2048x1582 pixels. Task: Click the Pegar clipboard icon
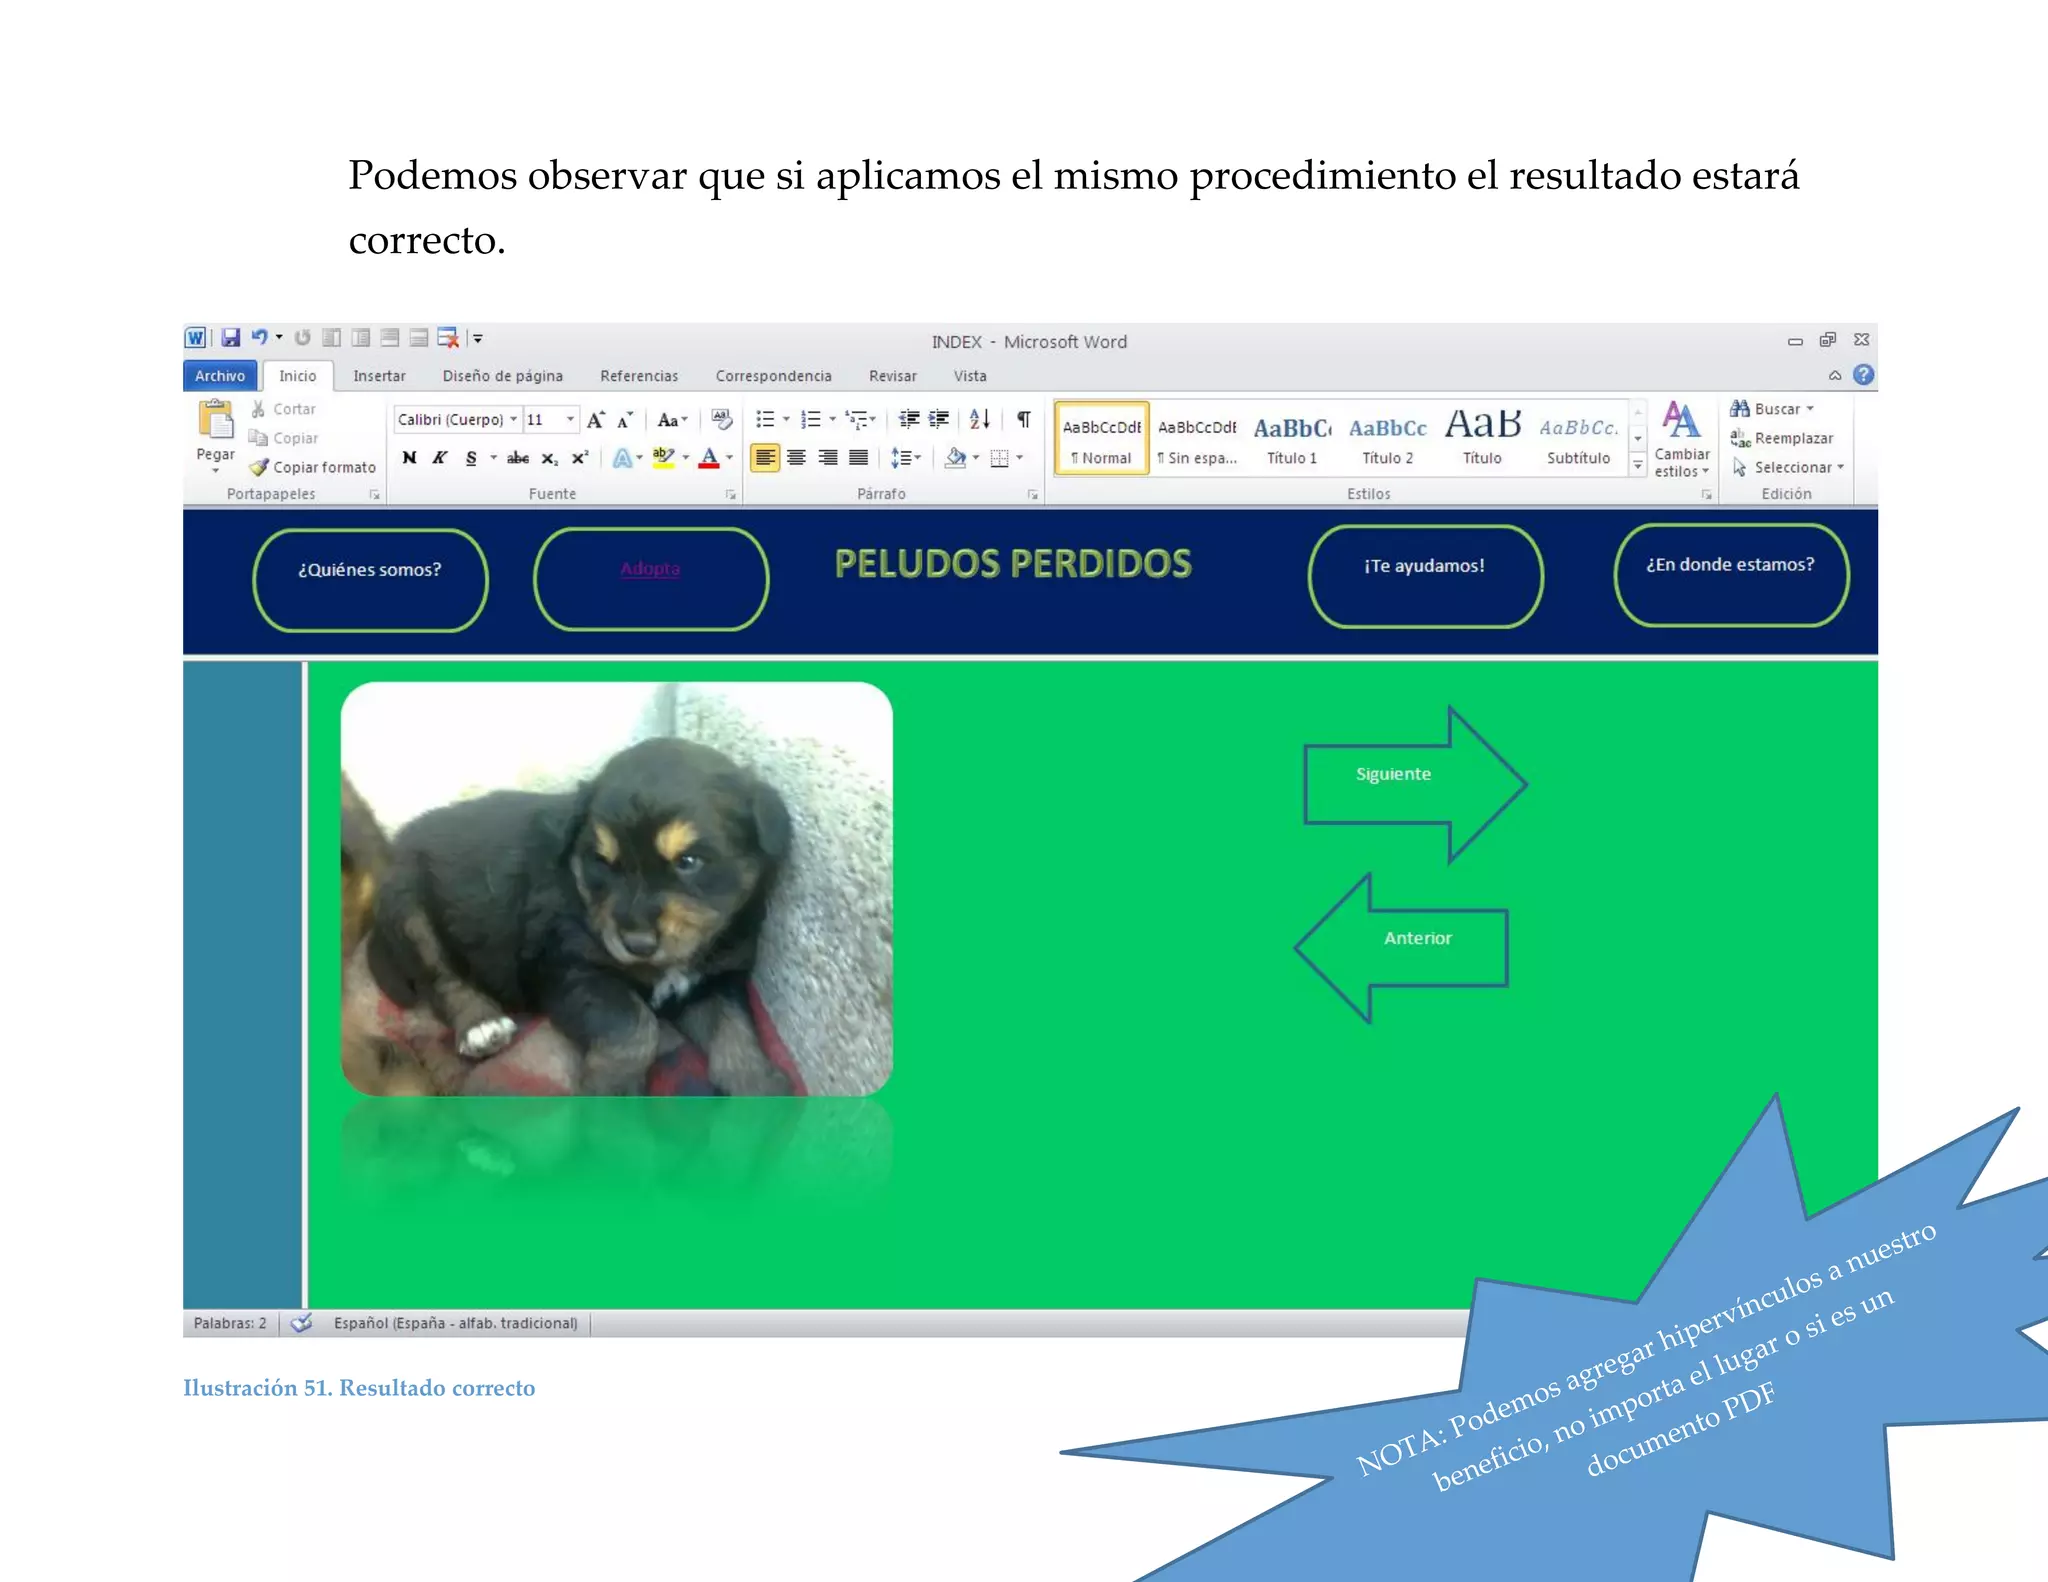215,420
